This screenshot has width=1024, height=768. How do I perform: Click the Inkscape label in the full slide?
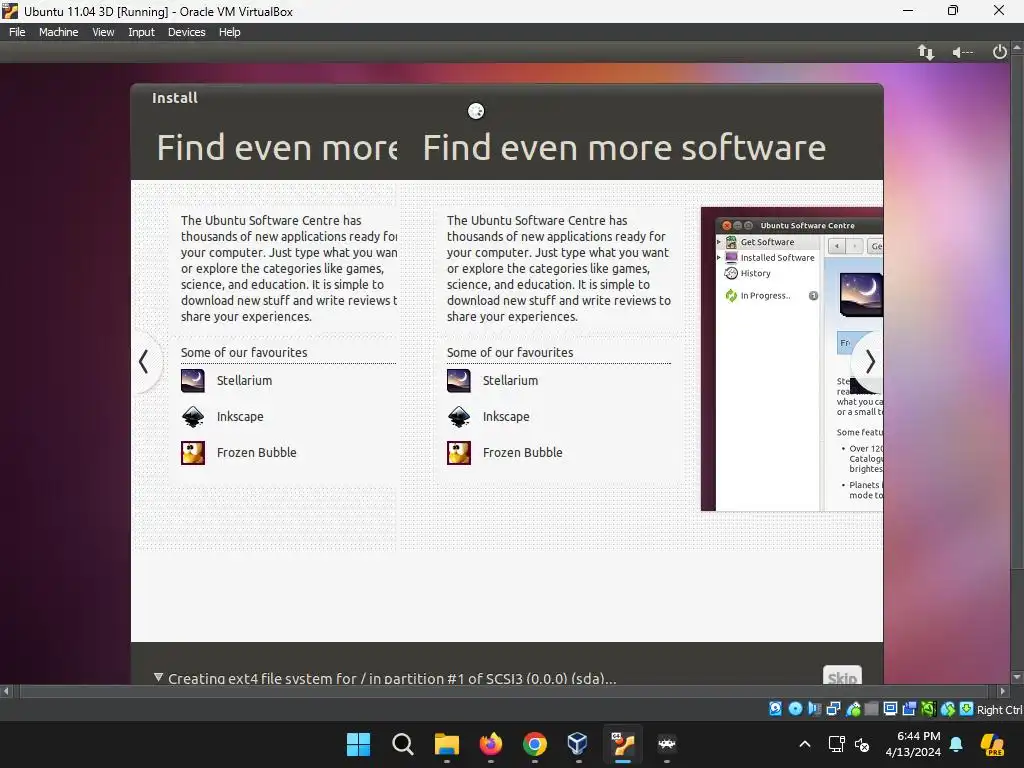506,417
